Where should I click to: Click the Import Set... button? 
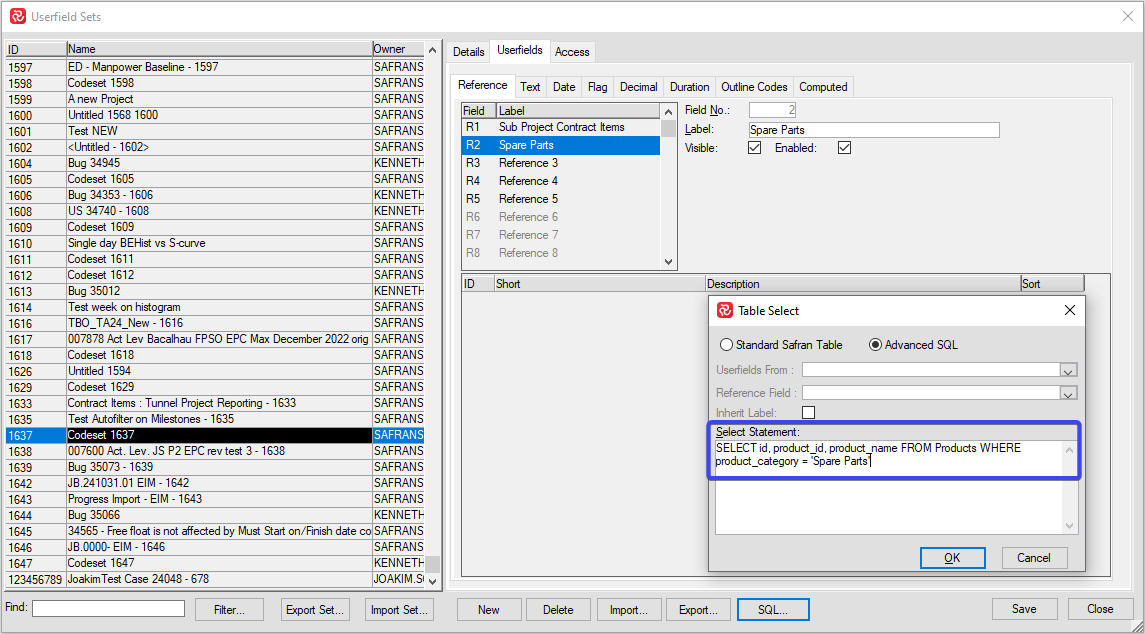click(x=399, y=610)
